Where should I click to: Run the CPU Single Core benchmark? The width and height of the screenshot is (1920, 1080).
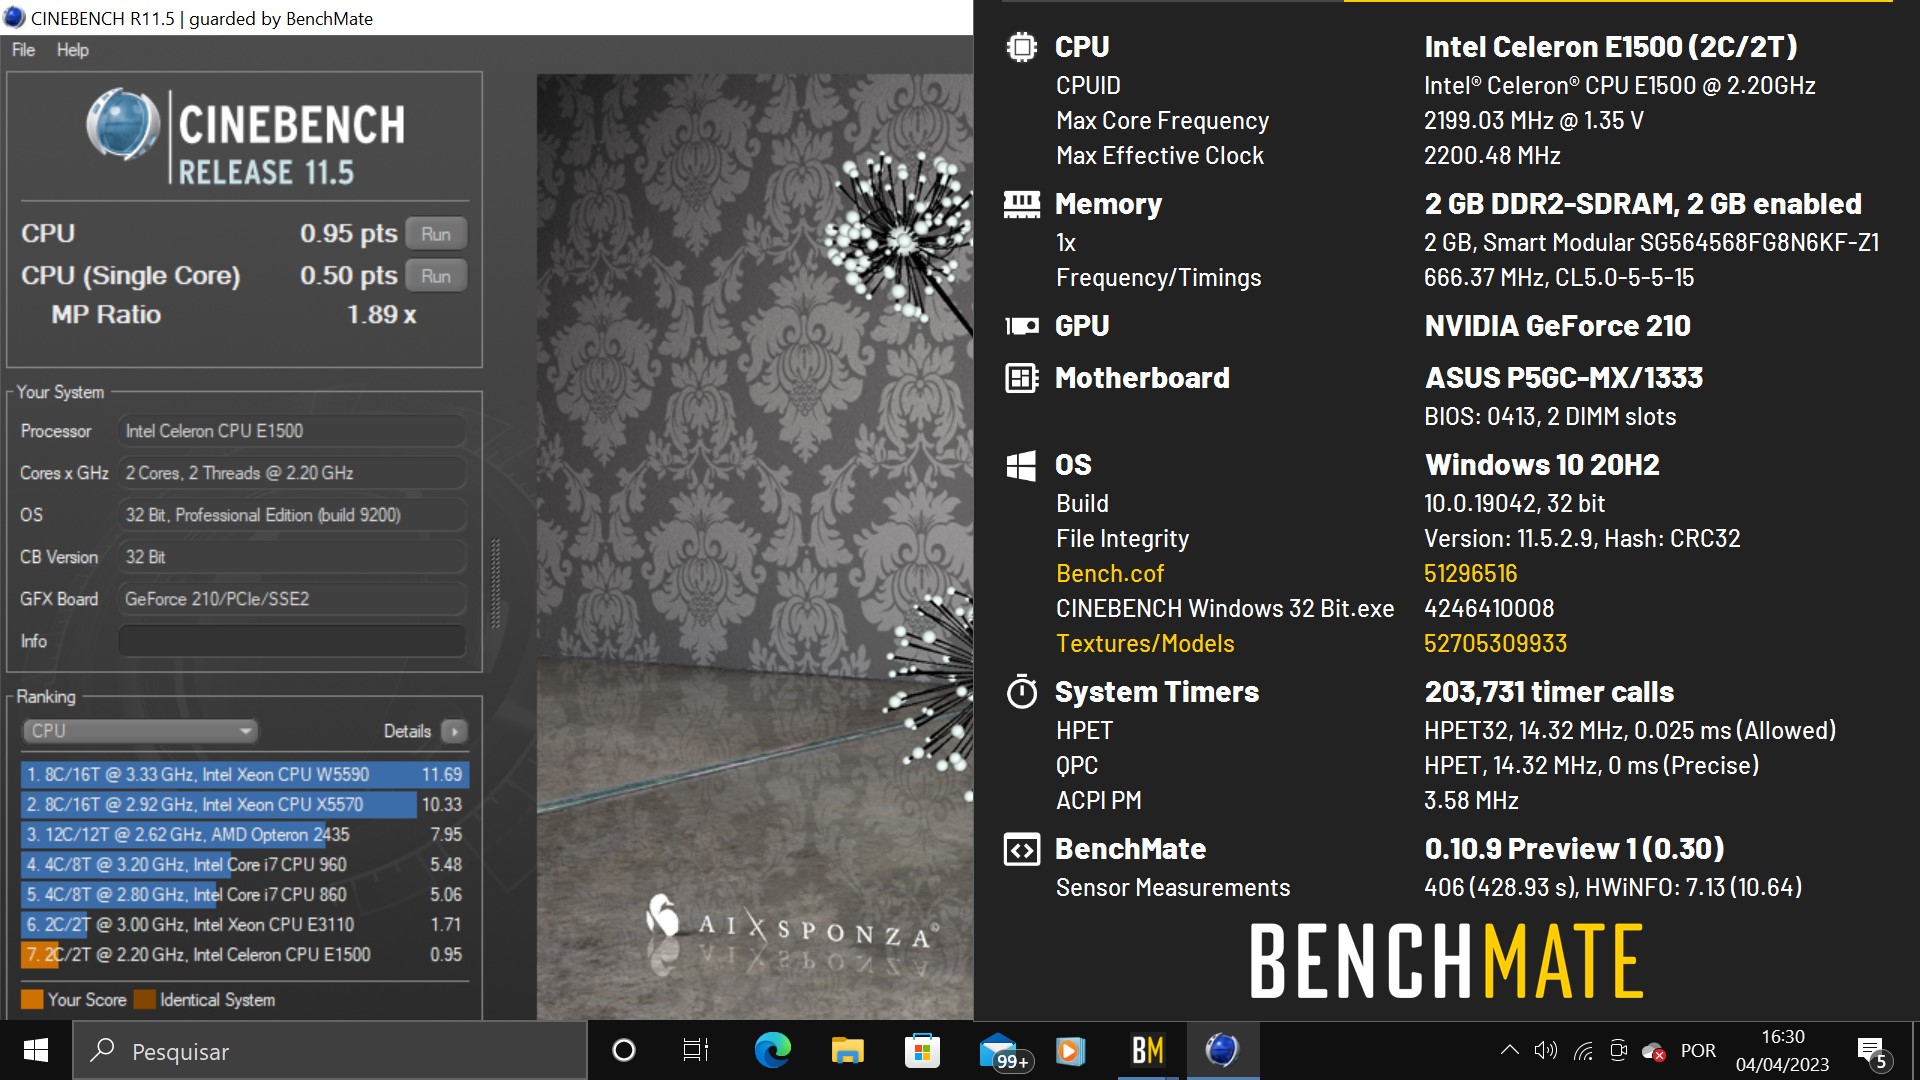click(436, 276)
